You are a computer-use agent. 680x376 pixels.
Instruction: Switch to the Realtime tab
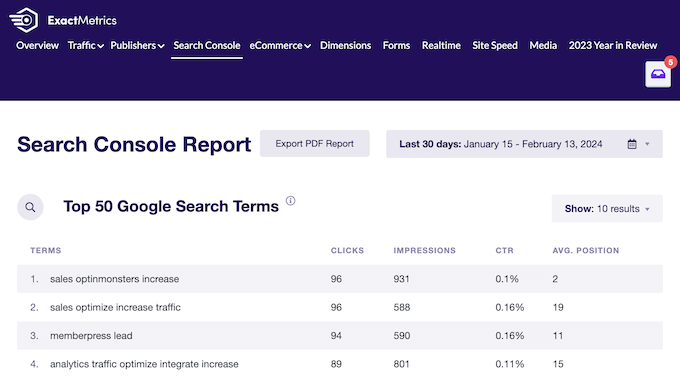tap(441, 46)
